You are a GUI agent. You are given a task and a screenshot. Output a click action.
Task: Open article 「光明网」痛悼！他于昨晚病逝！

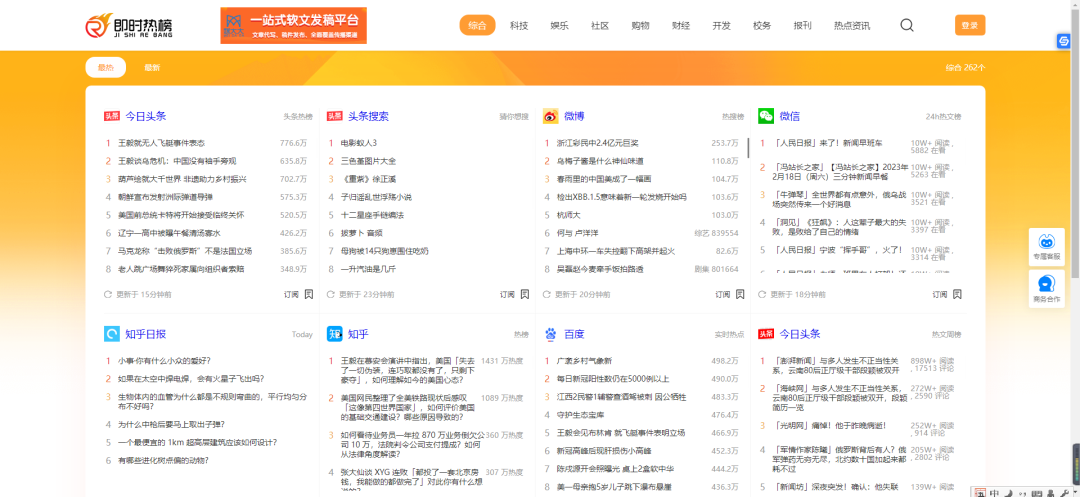click(x=829, y=425)
